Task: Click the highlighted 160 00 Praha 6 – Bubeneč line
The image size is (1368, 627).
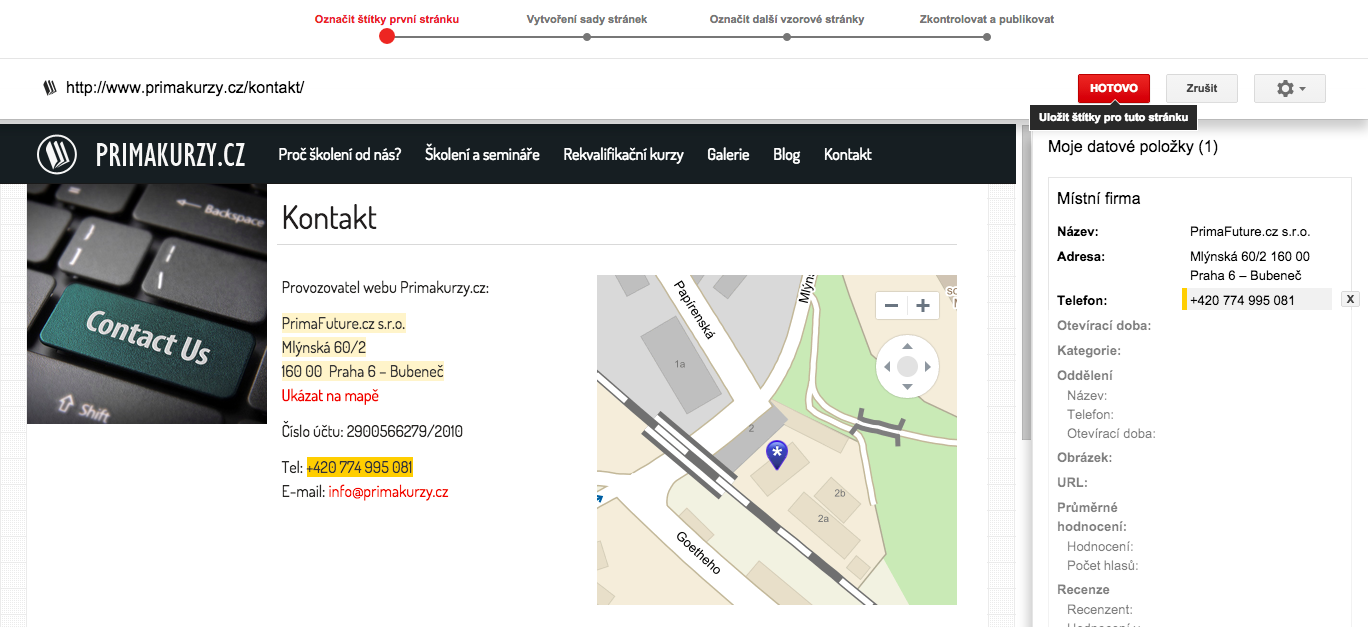Action: pos(363,372)
